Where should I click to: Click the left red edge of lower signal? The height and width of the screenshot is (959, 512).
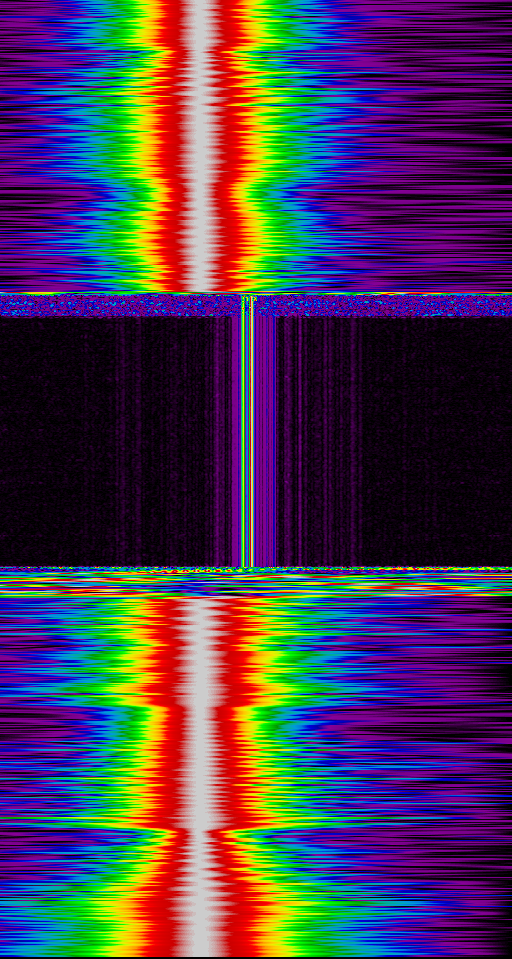(x=166, y=777)
